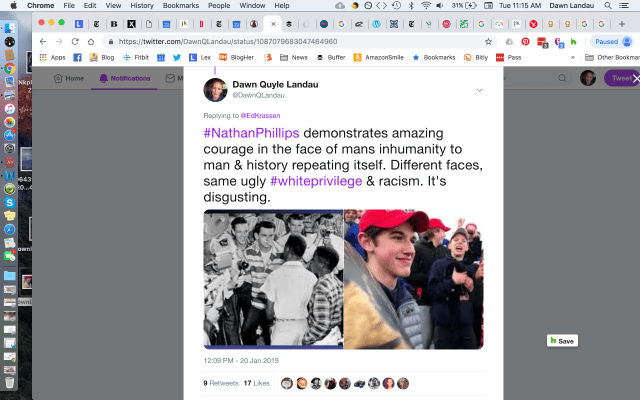This screenshot has height=400, width=640.
Task: Go to Twitter Home tab
Action: pos(69,78)
